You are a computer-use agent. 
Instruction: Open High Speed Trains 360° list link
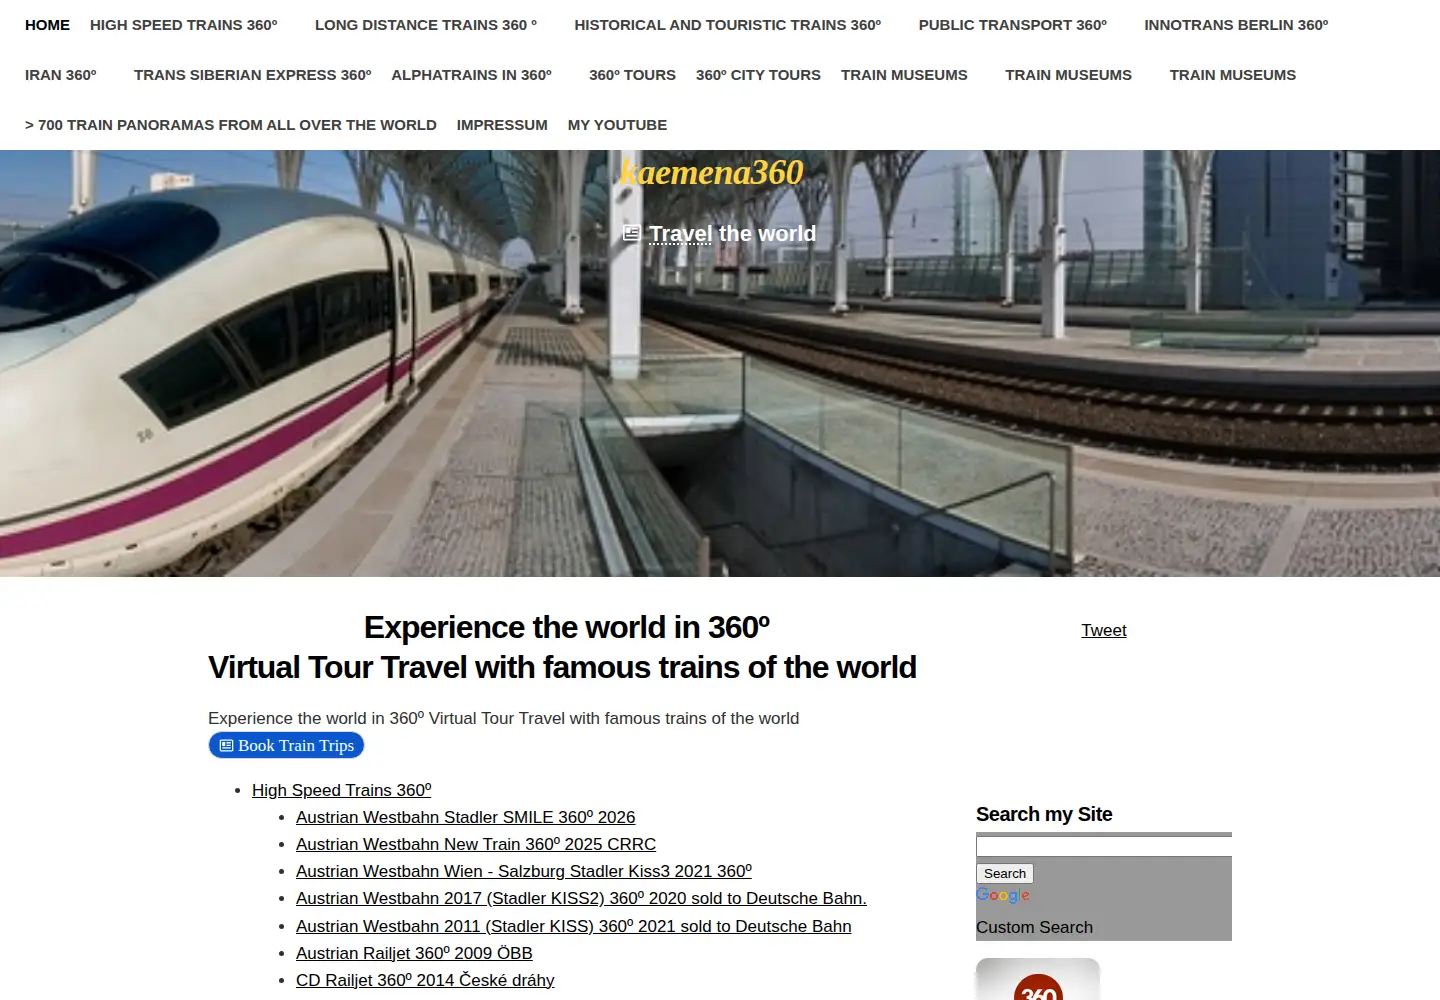342,790
